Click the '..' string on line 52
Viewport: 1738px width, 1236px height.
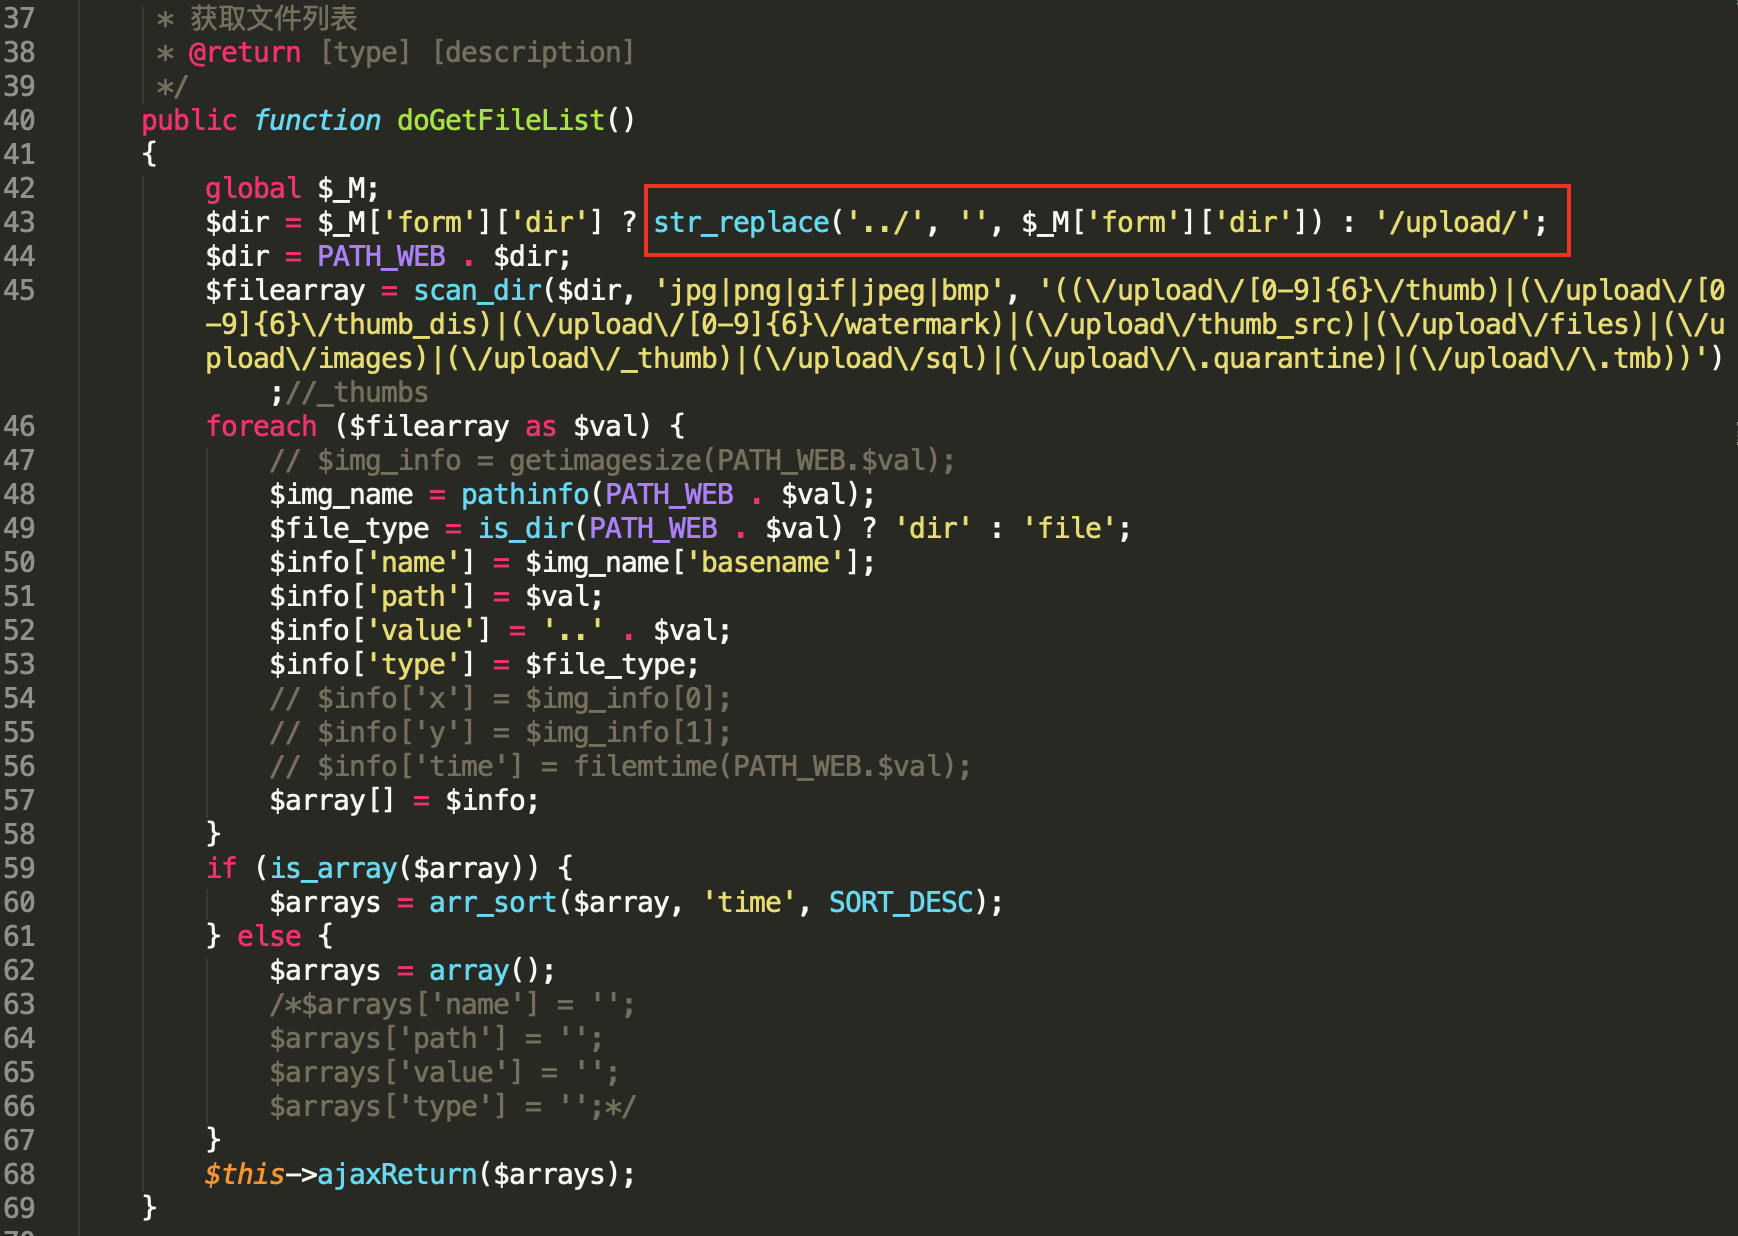[573, 630]
